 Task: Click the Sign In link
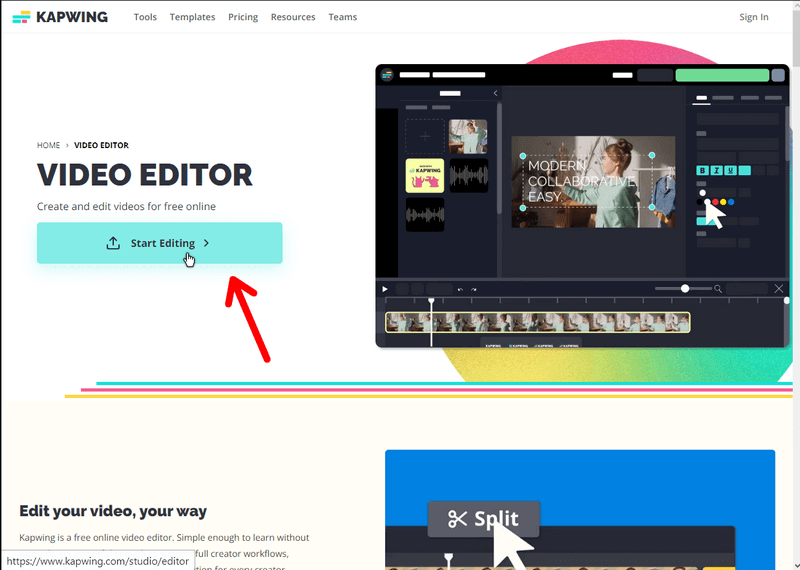pos(754,17)
